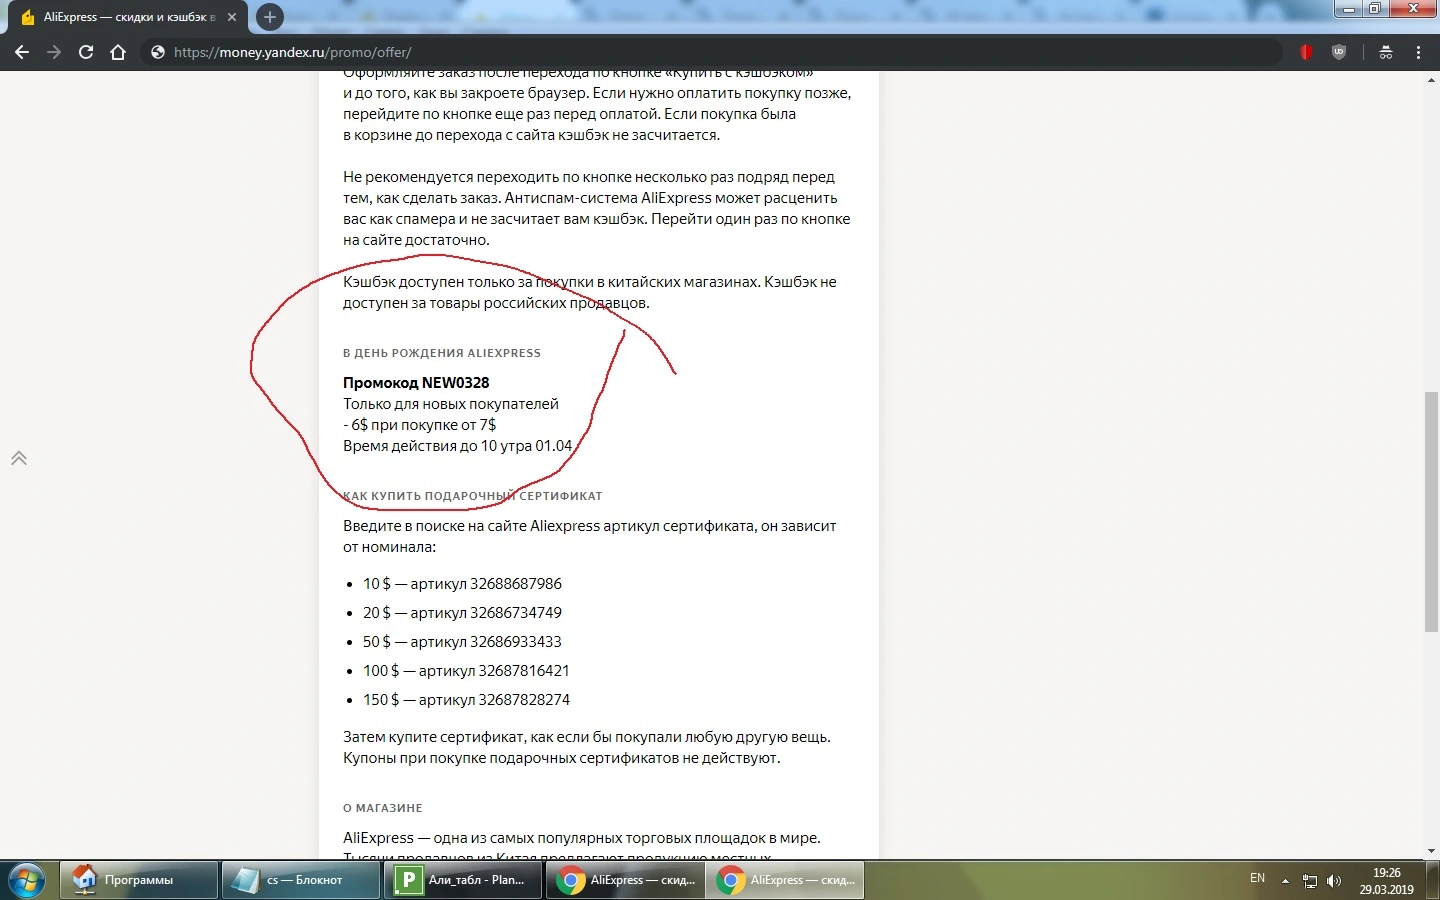Screen dimensions: 1440x900
Task: Click the red extension icon in toolbar
Action: tap(1305, 52)
